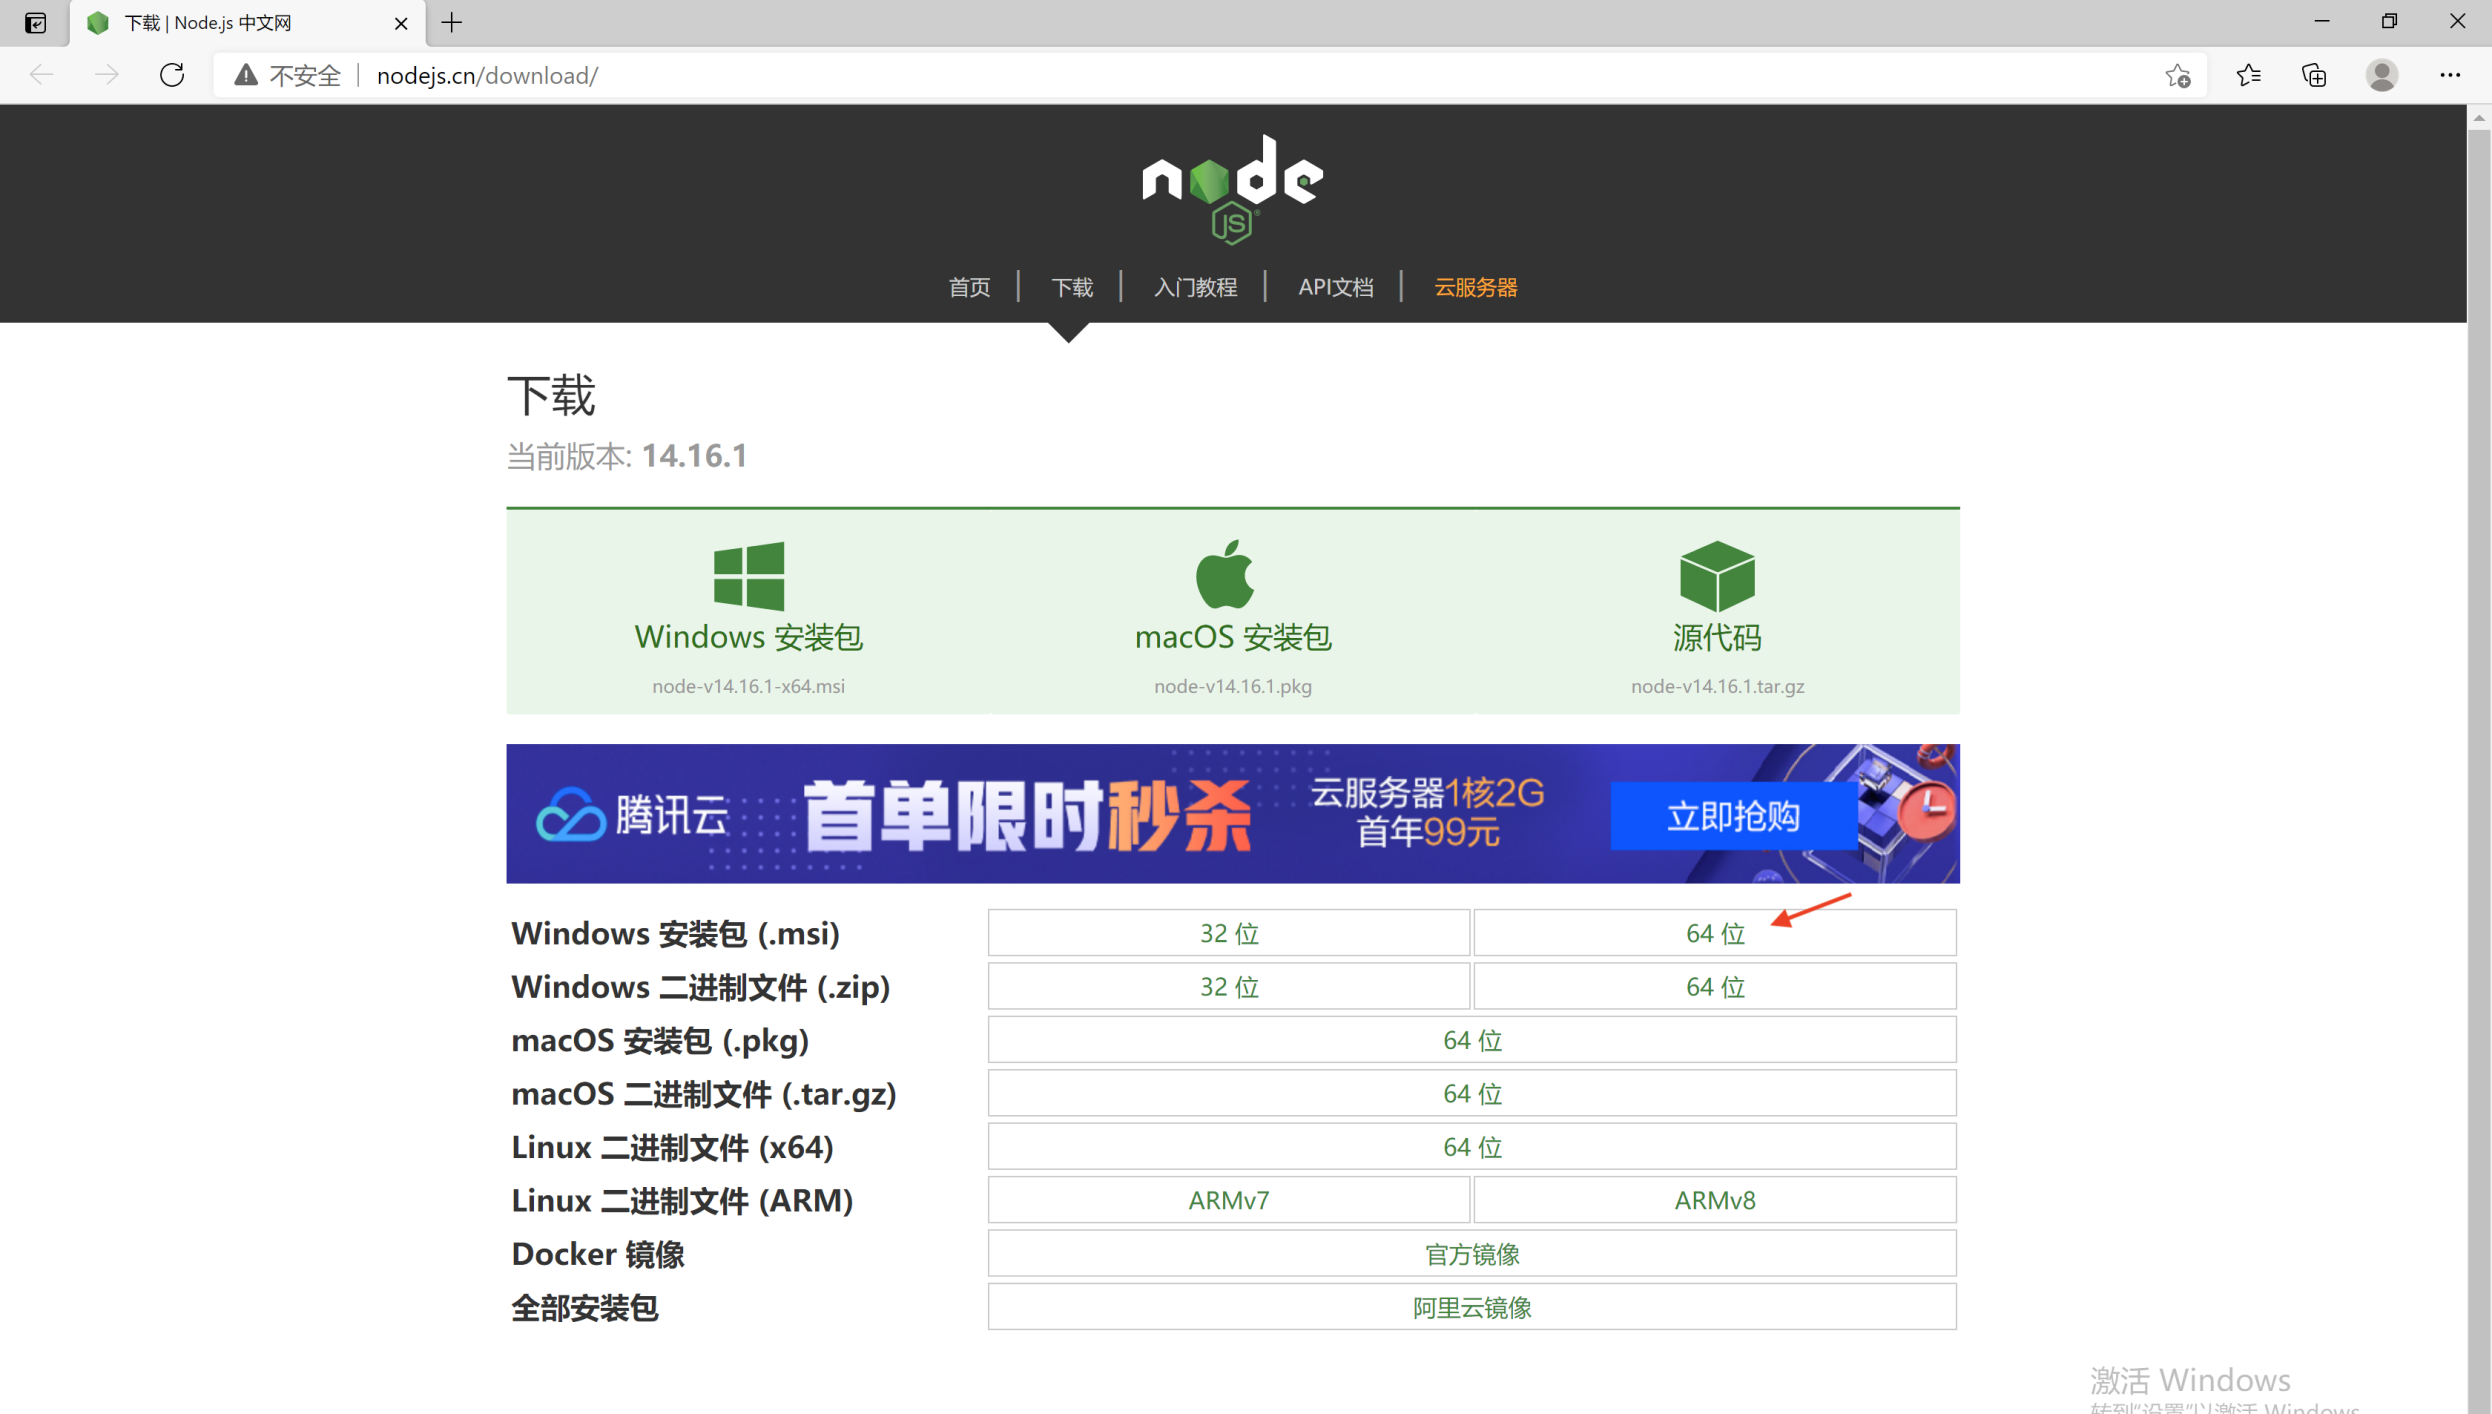Open 云服务器 nav item

(x=1475, y=287)
